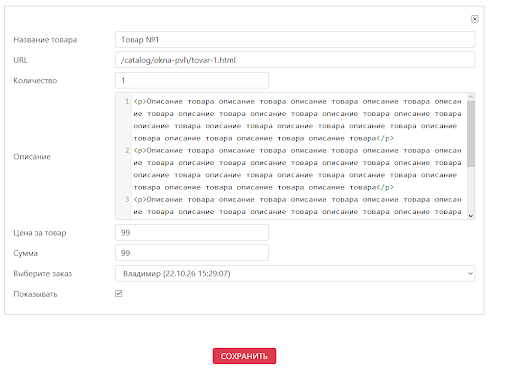Click scrollbar down arrow in description editor

pyautogui.click(x=471, y=216)
